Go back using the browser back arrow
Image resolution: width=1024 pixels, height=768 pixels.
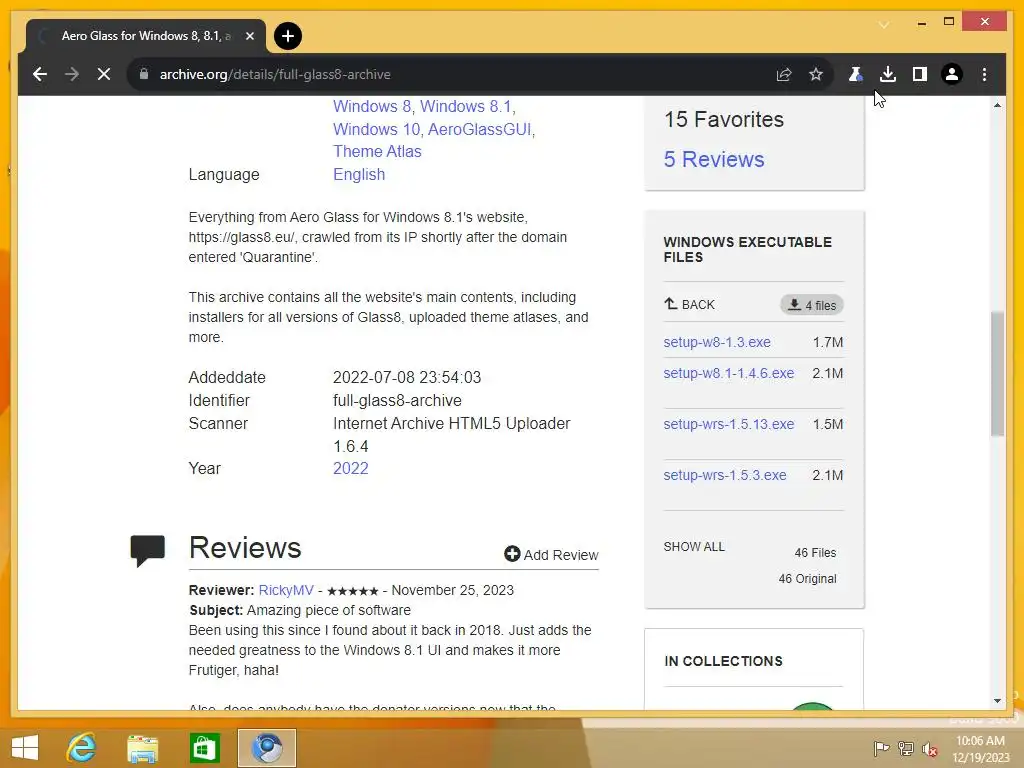pos(40,74)
